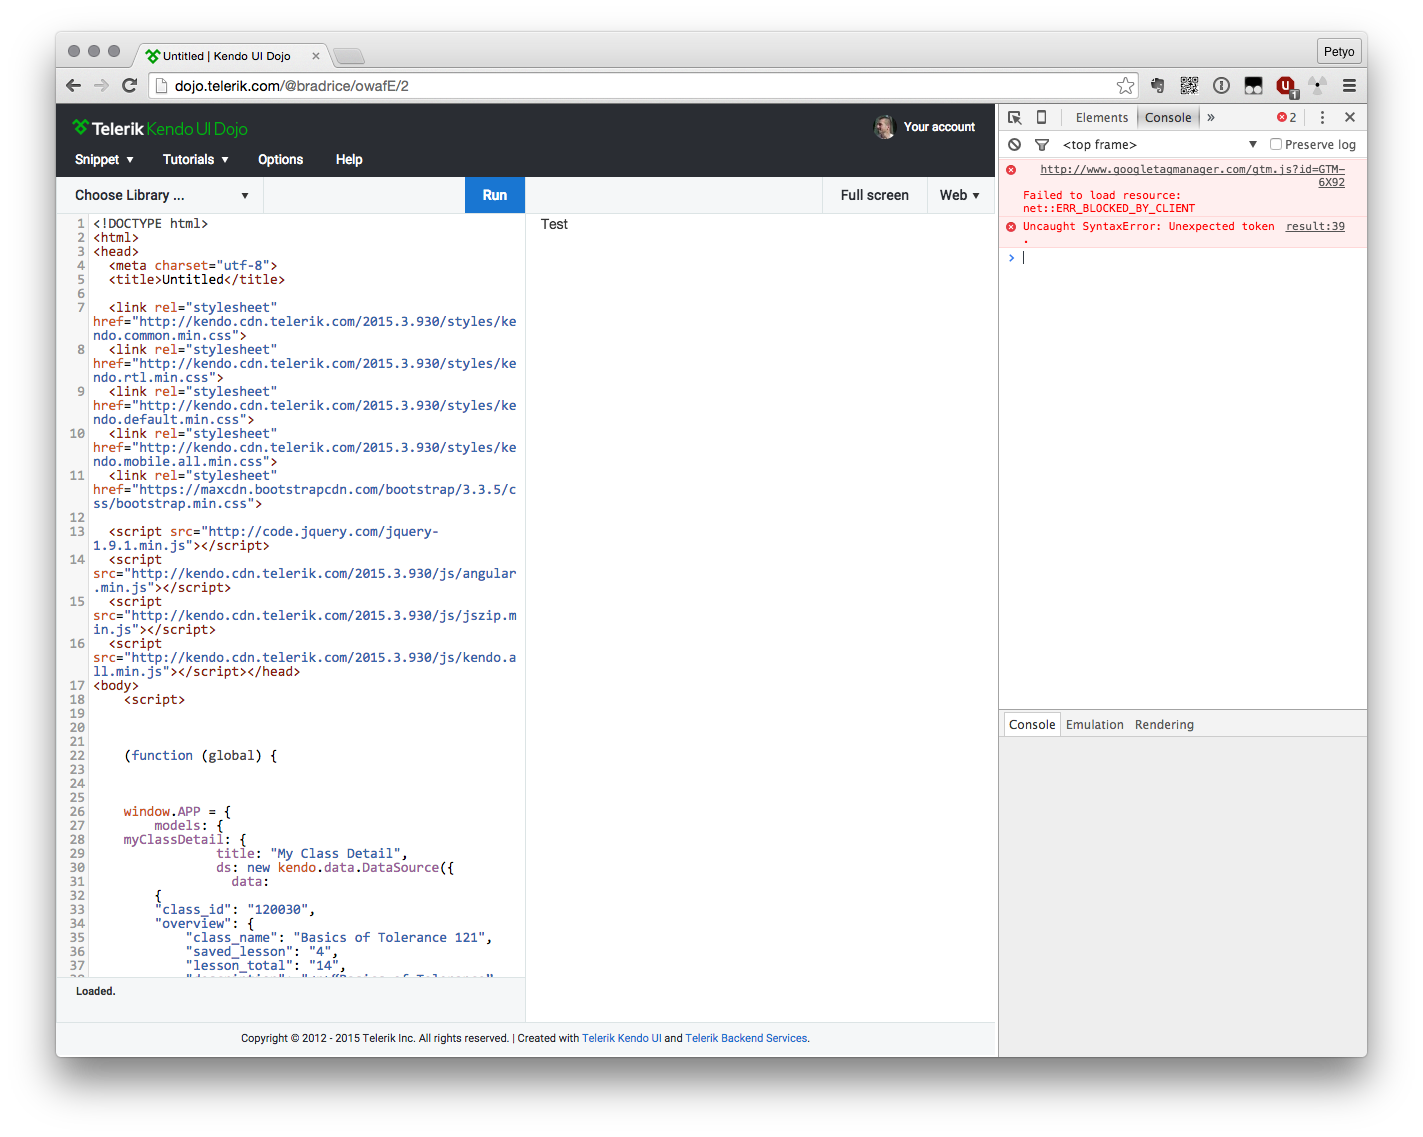Toggle device mode phone icon
The image size is (1423, 1137).
[1041, 117]
